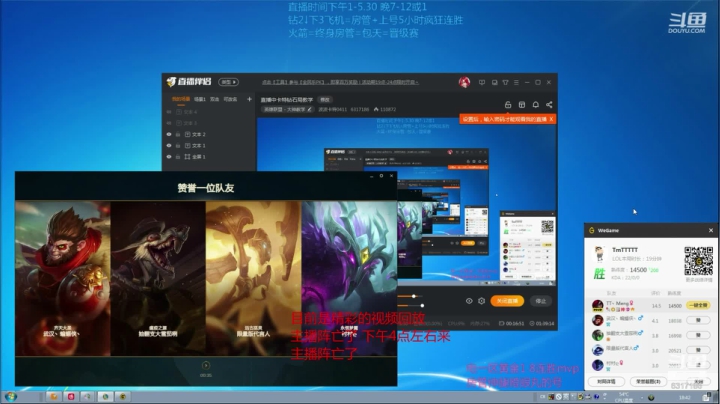The image size is (720, 404).
Task: Open the red taskbar app icon
Action: (71, 397)
